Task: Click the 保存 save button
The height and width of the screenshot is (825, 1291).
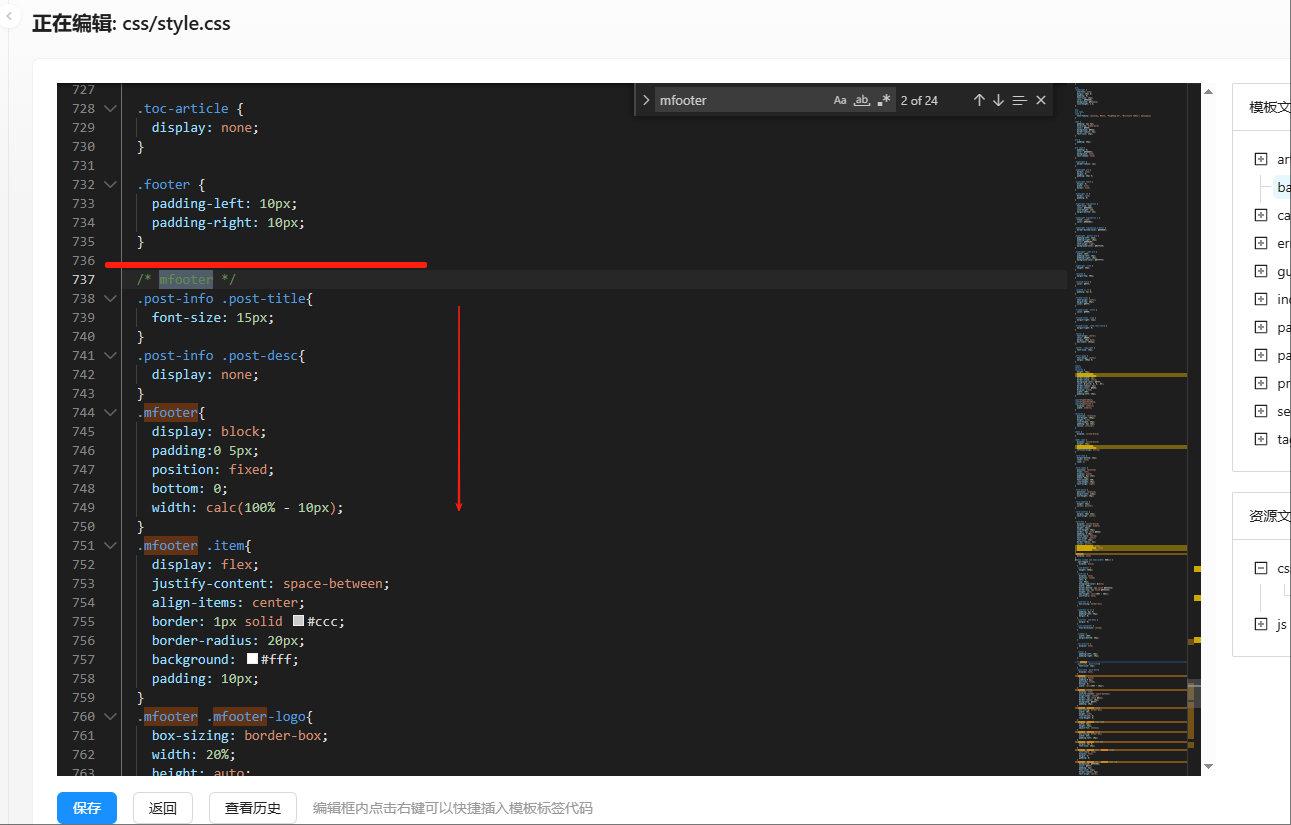Action: point(87,808)
